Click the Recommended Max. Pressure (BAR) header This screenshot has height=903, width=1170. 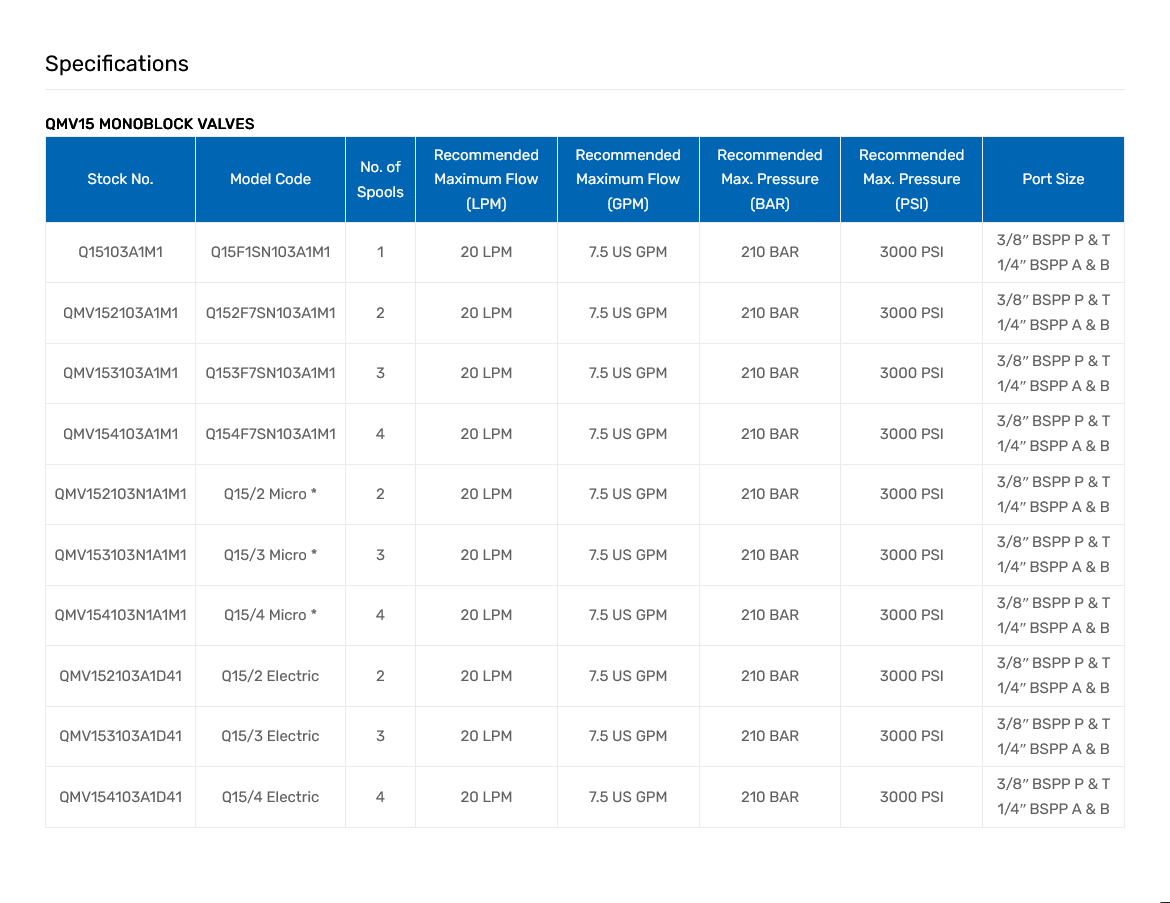coord(769,179)
